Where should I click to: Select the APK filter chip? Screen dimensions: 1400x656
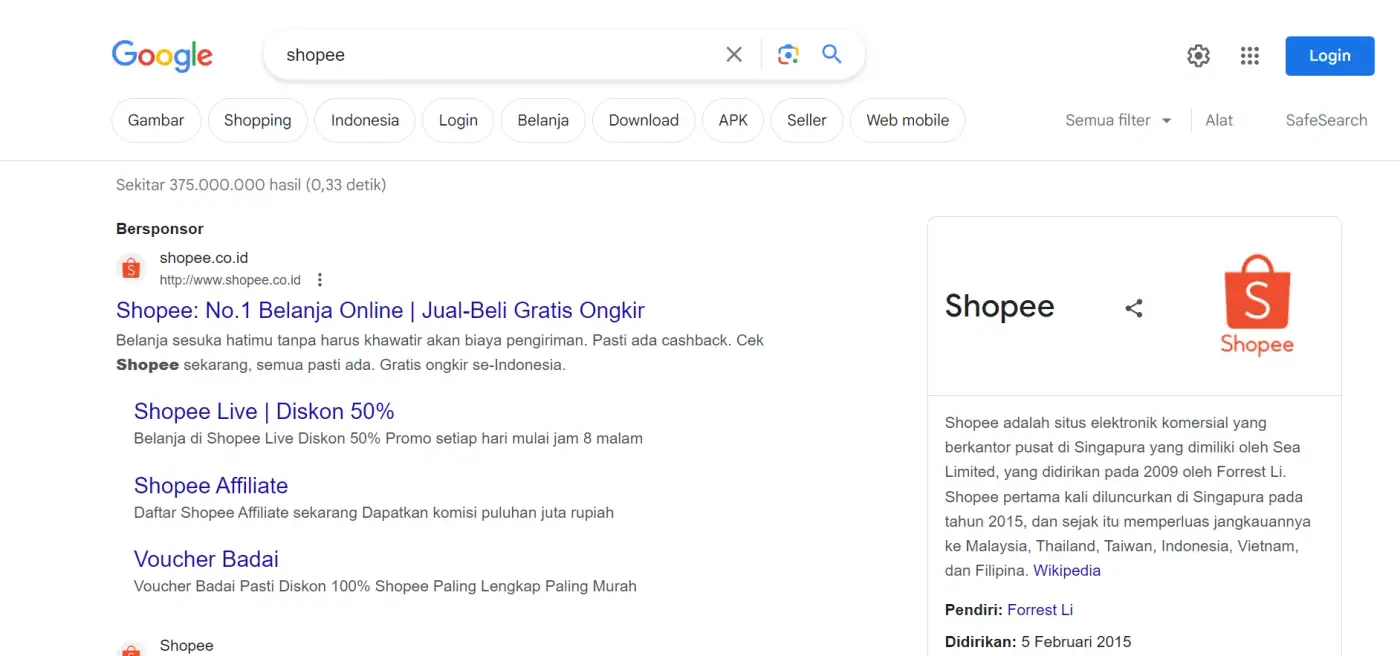(x=733, y=120)
